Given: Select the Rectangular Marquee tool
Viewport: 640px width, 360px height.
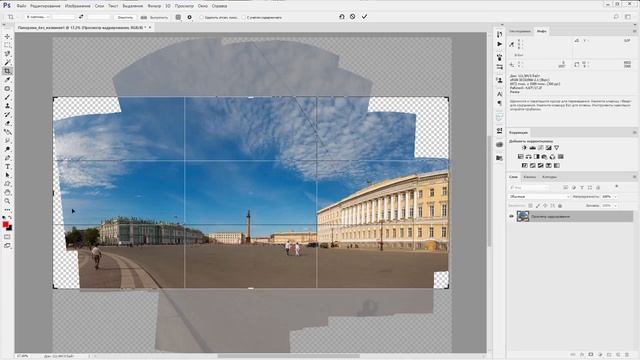Looking at the screenshot, I should [x=7, y=45].
